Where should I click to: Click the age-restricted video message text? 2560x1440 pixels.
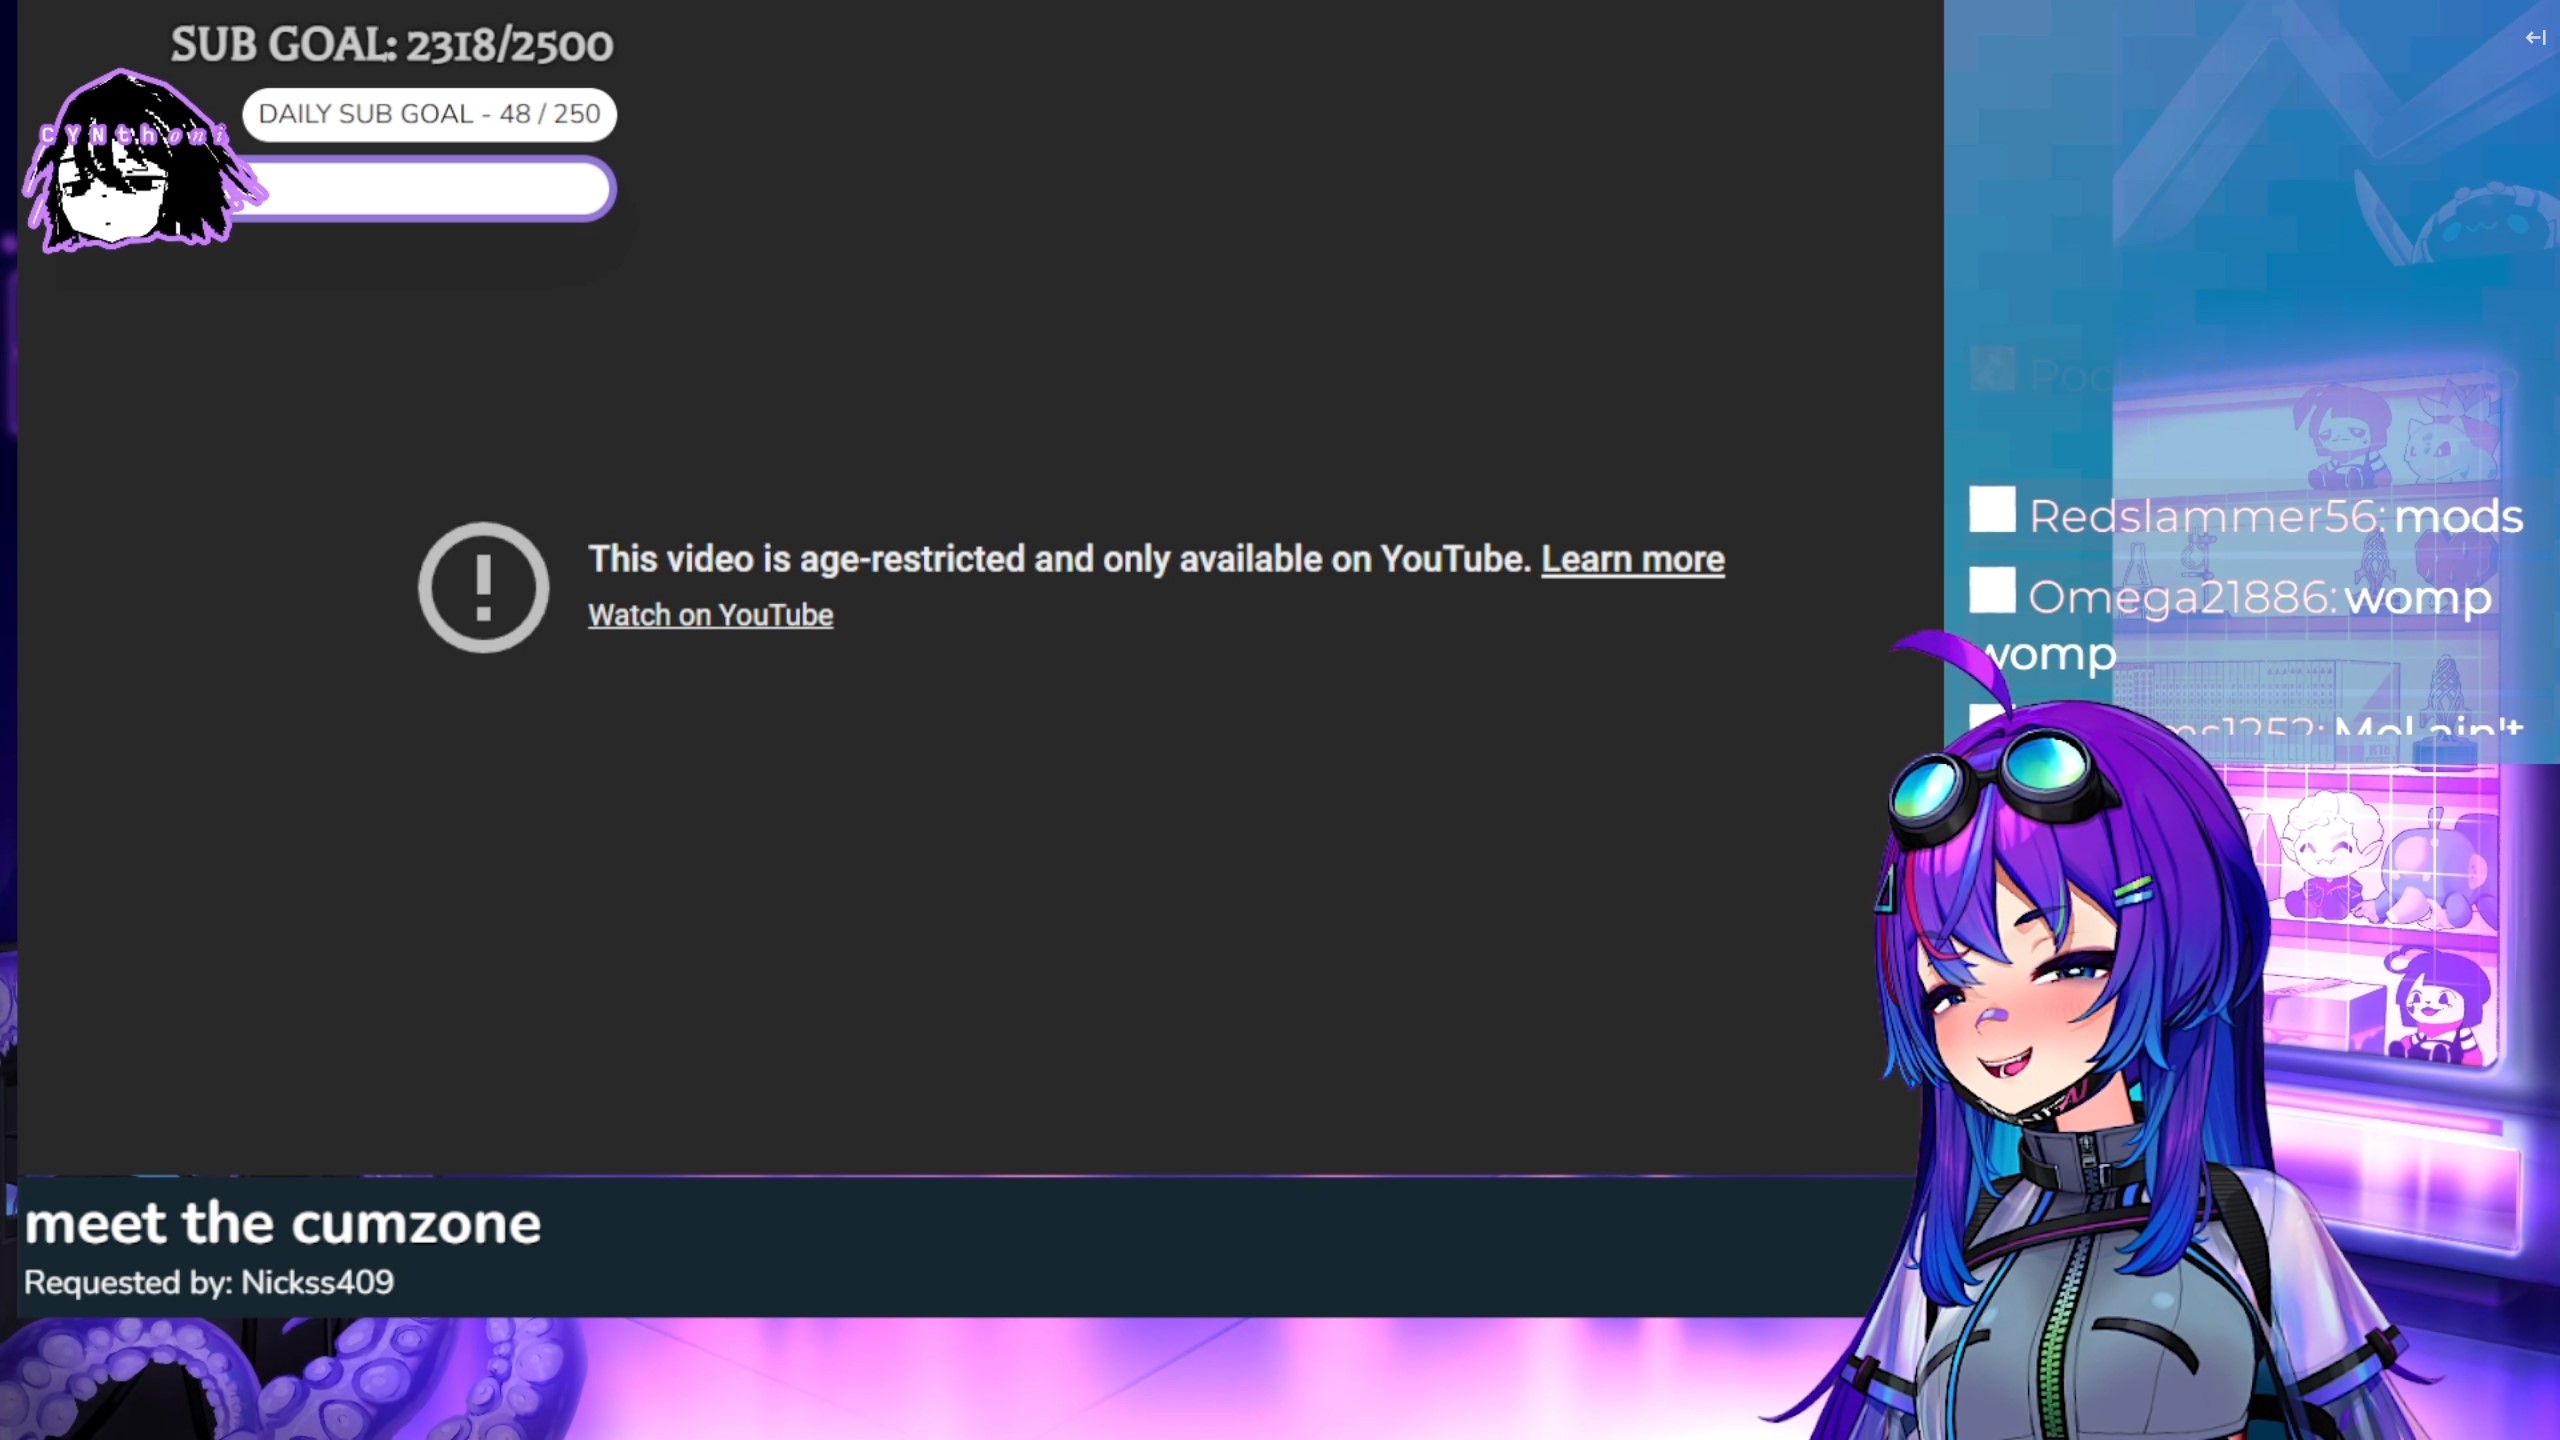point(1058,559)
